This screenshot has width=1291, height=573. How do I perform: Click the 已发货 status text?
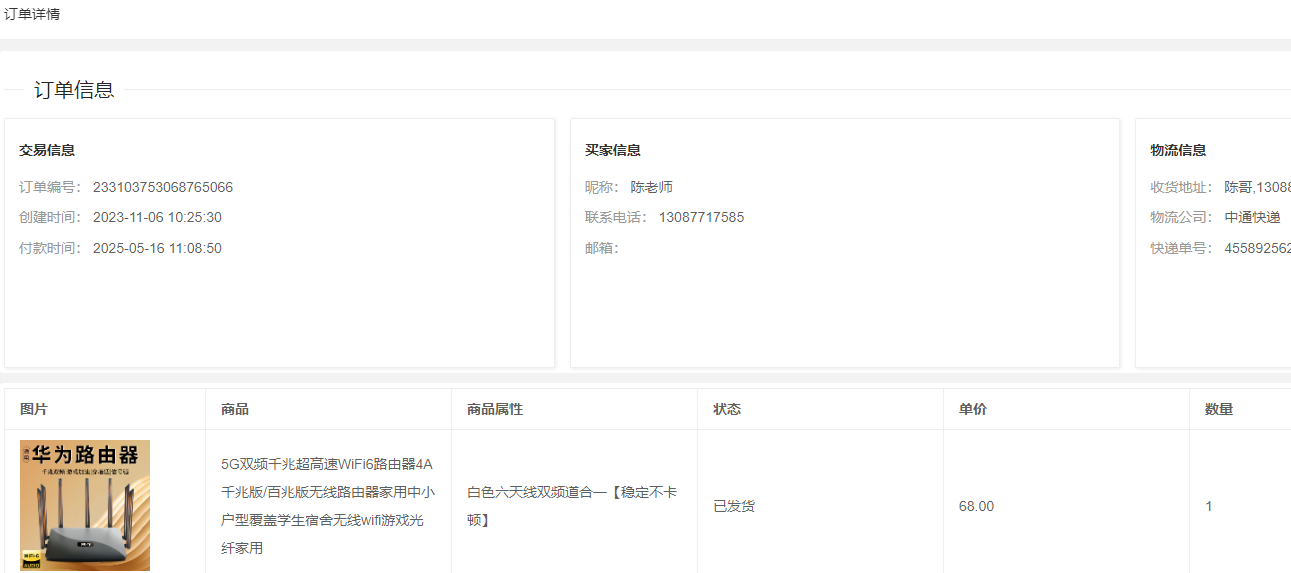(734, 506)
